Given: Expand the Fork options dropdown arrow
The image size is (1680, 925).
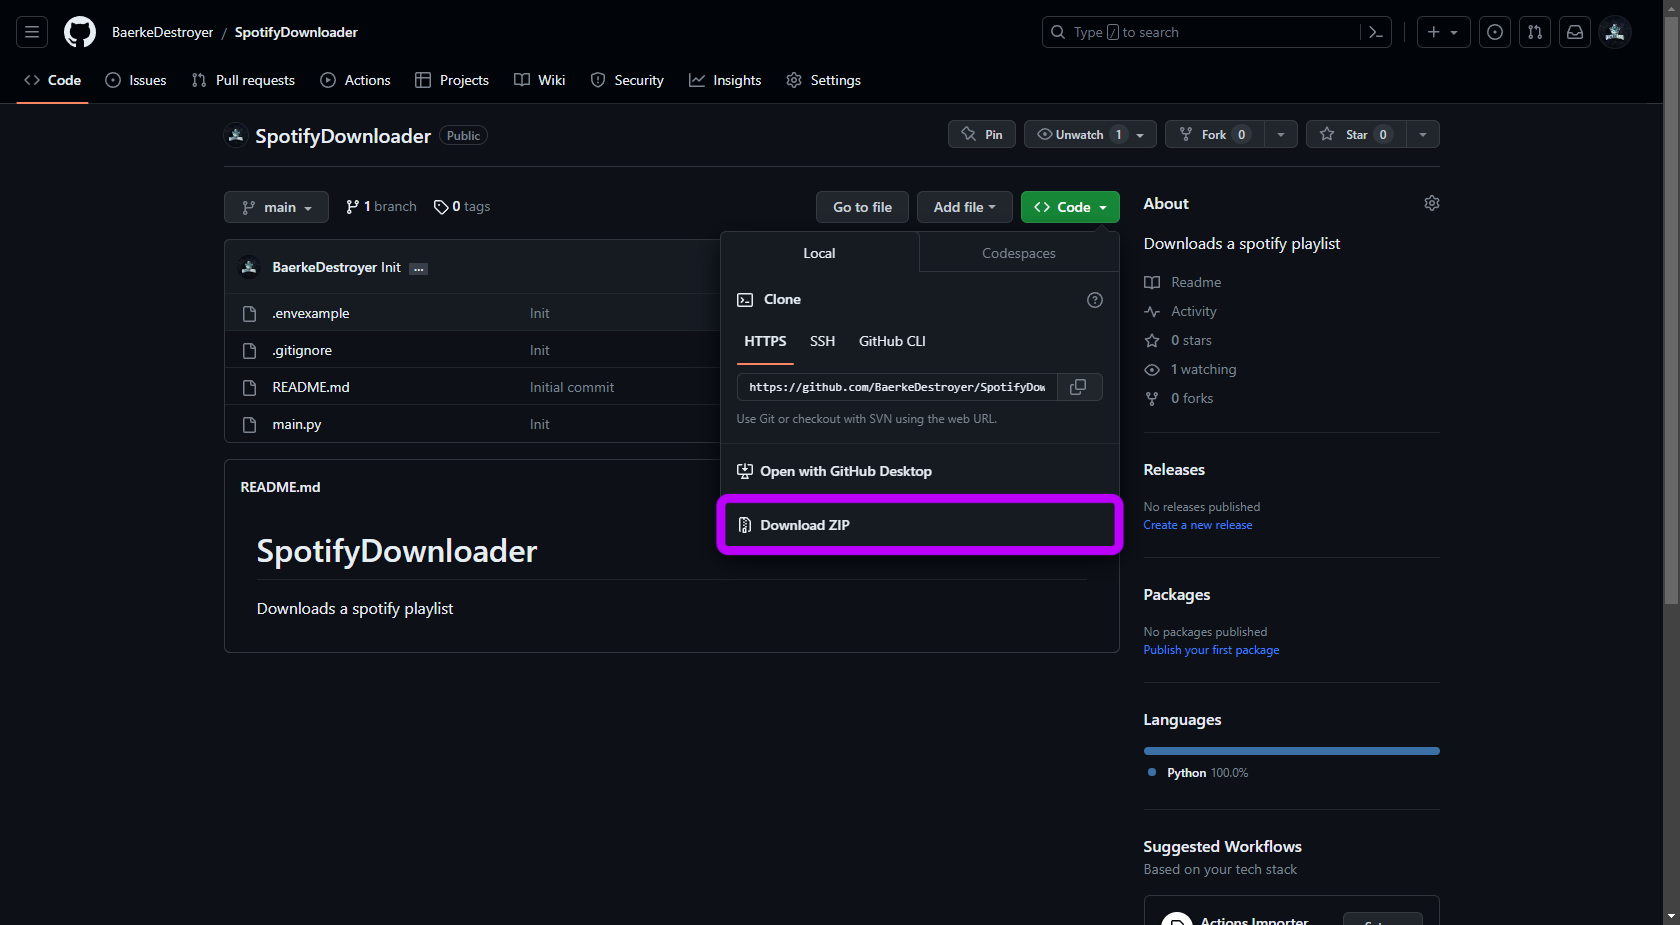Looking at the screenshot, I should (1281, 133).
